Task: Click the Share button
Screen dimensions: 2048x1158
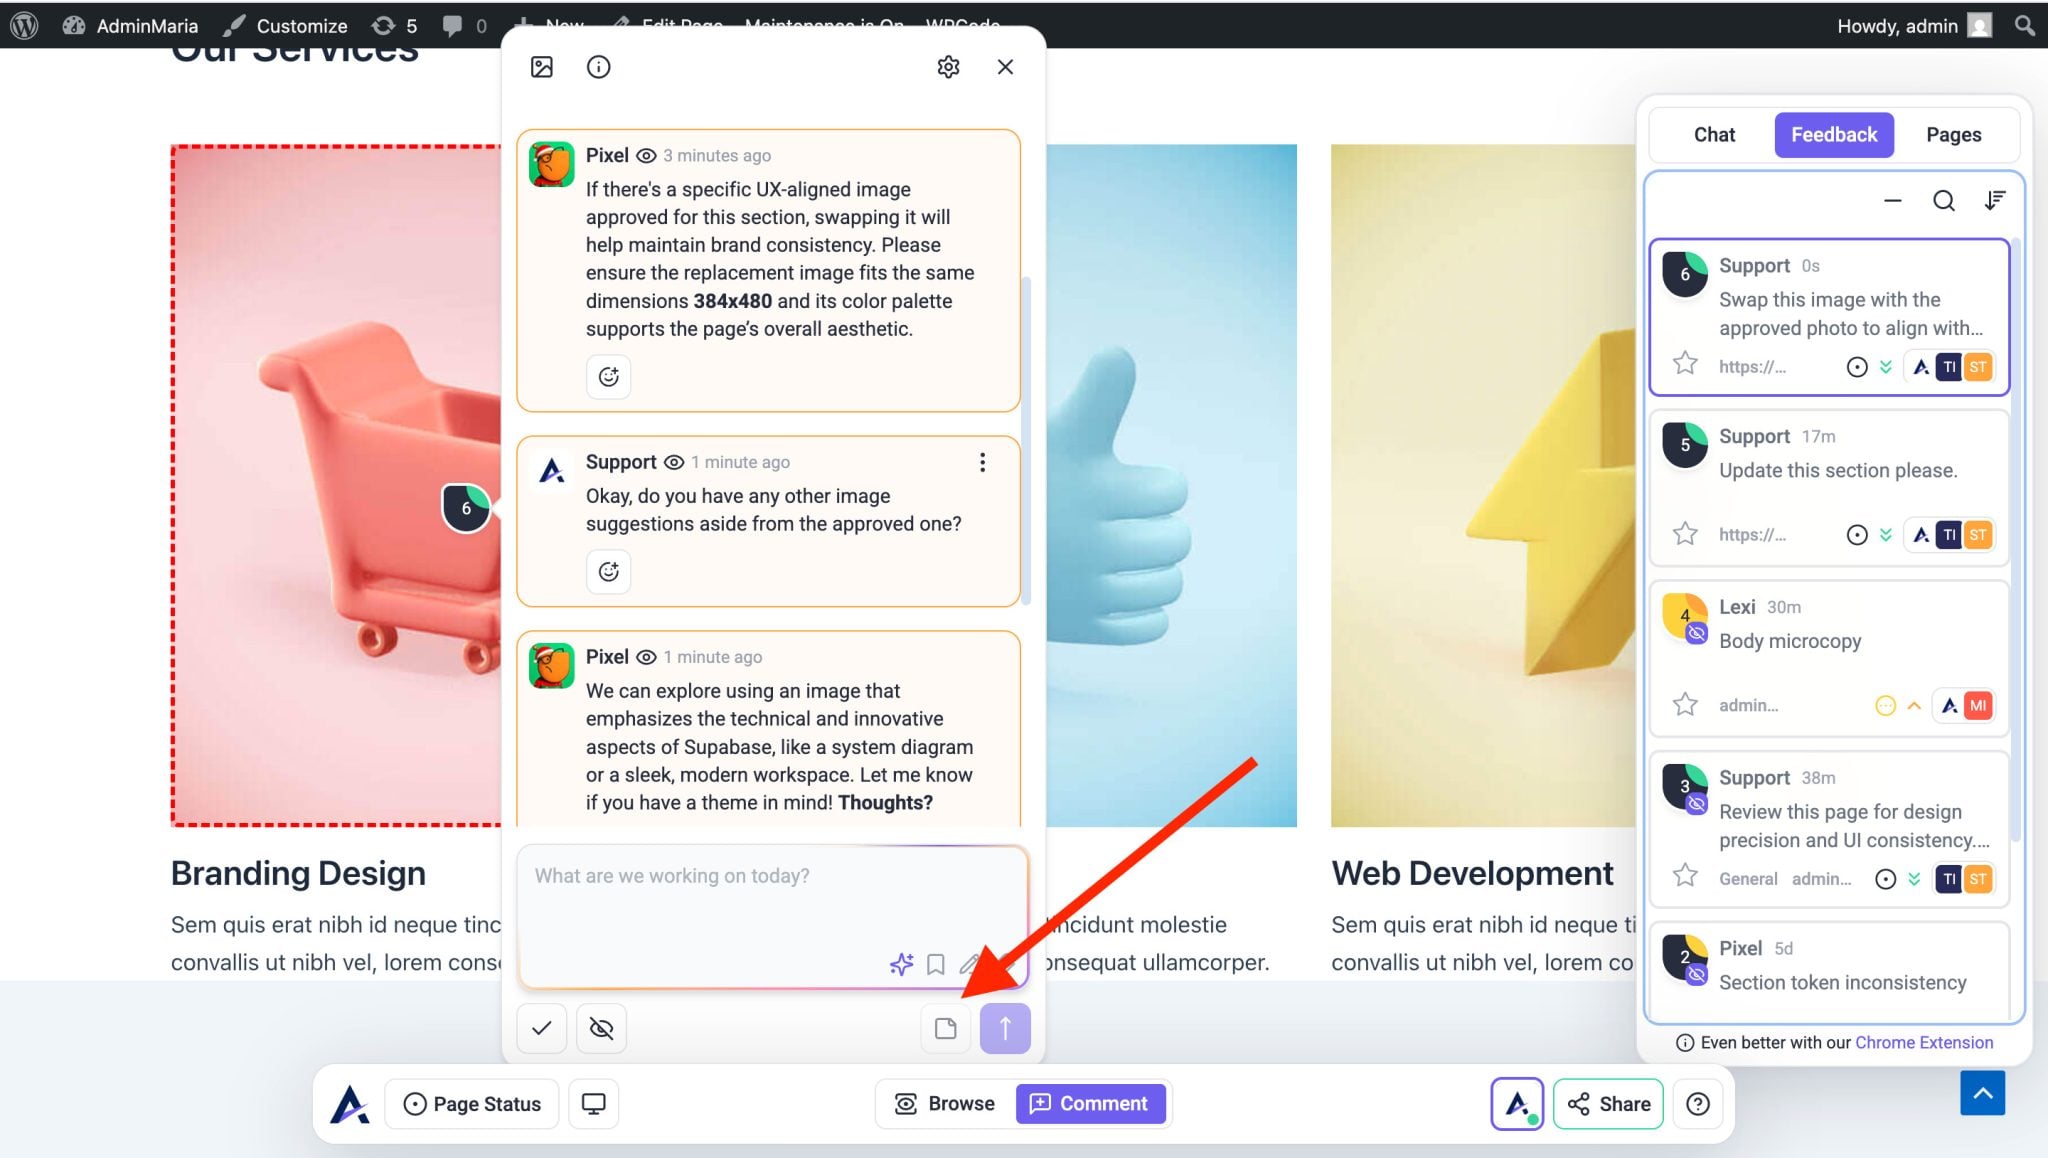Action: tap(1608, 1104)
